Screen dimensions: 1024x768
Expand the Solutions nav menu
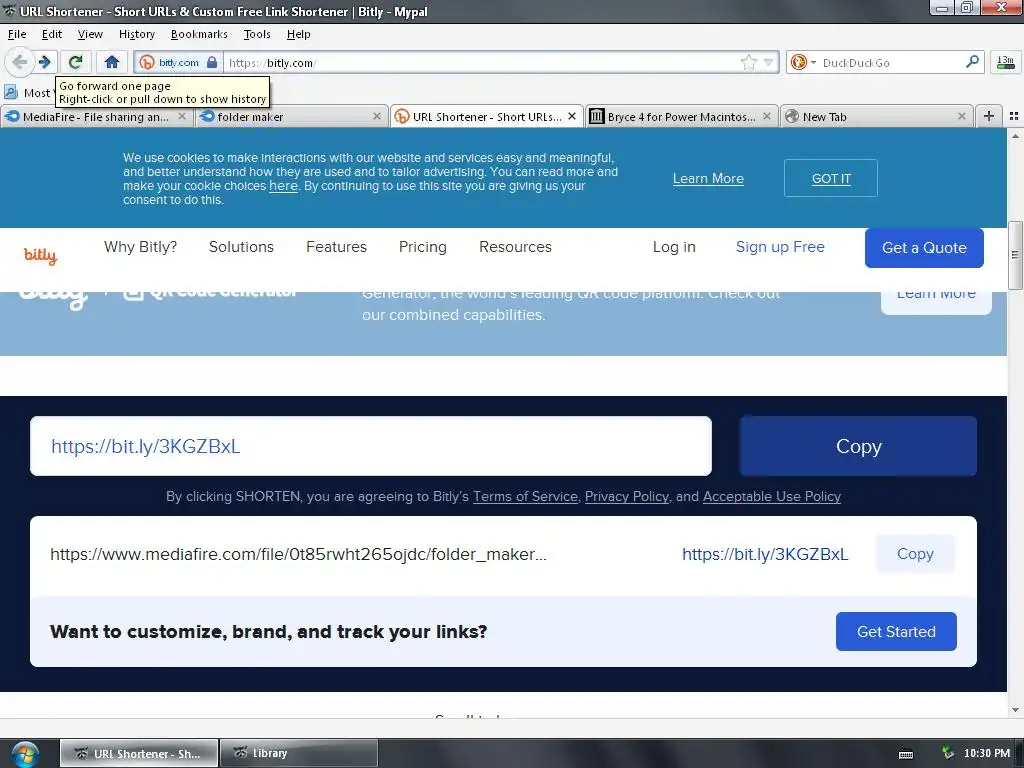click(241, 247)
